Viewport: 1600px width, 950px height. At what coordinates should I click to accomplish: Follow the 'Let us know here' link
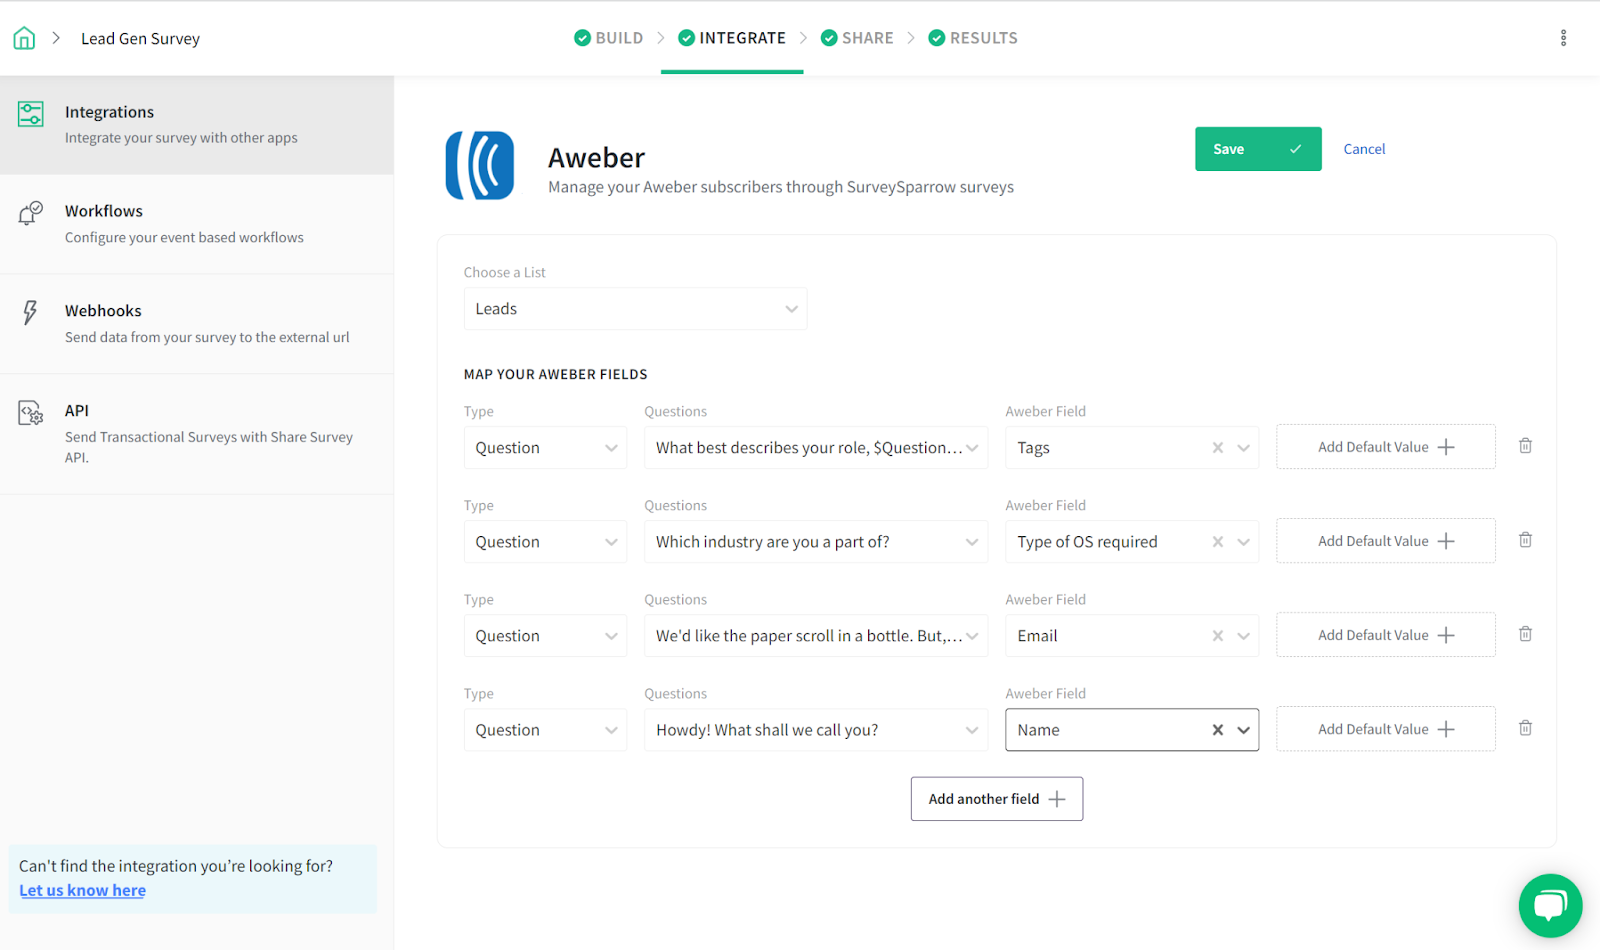(x=82, y=890)
